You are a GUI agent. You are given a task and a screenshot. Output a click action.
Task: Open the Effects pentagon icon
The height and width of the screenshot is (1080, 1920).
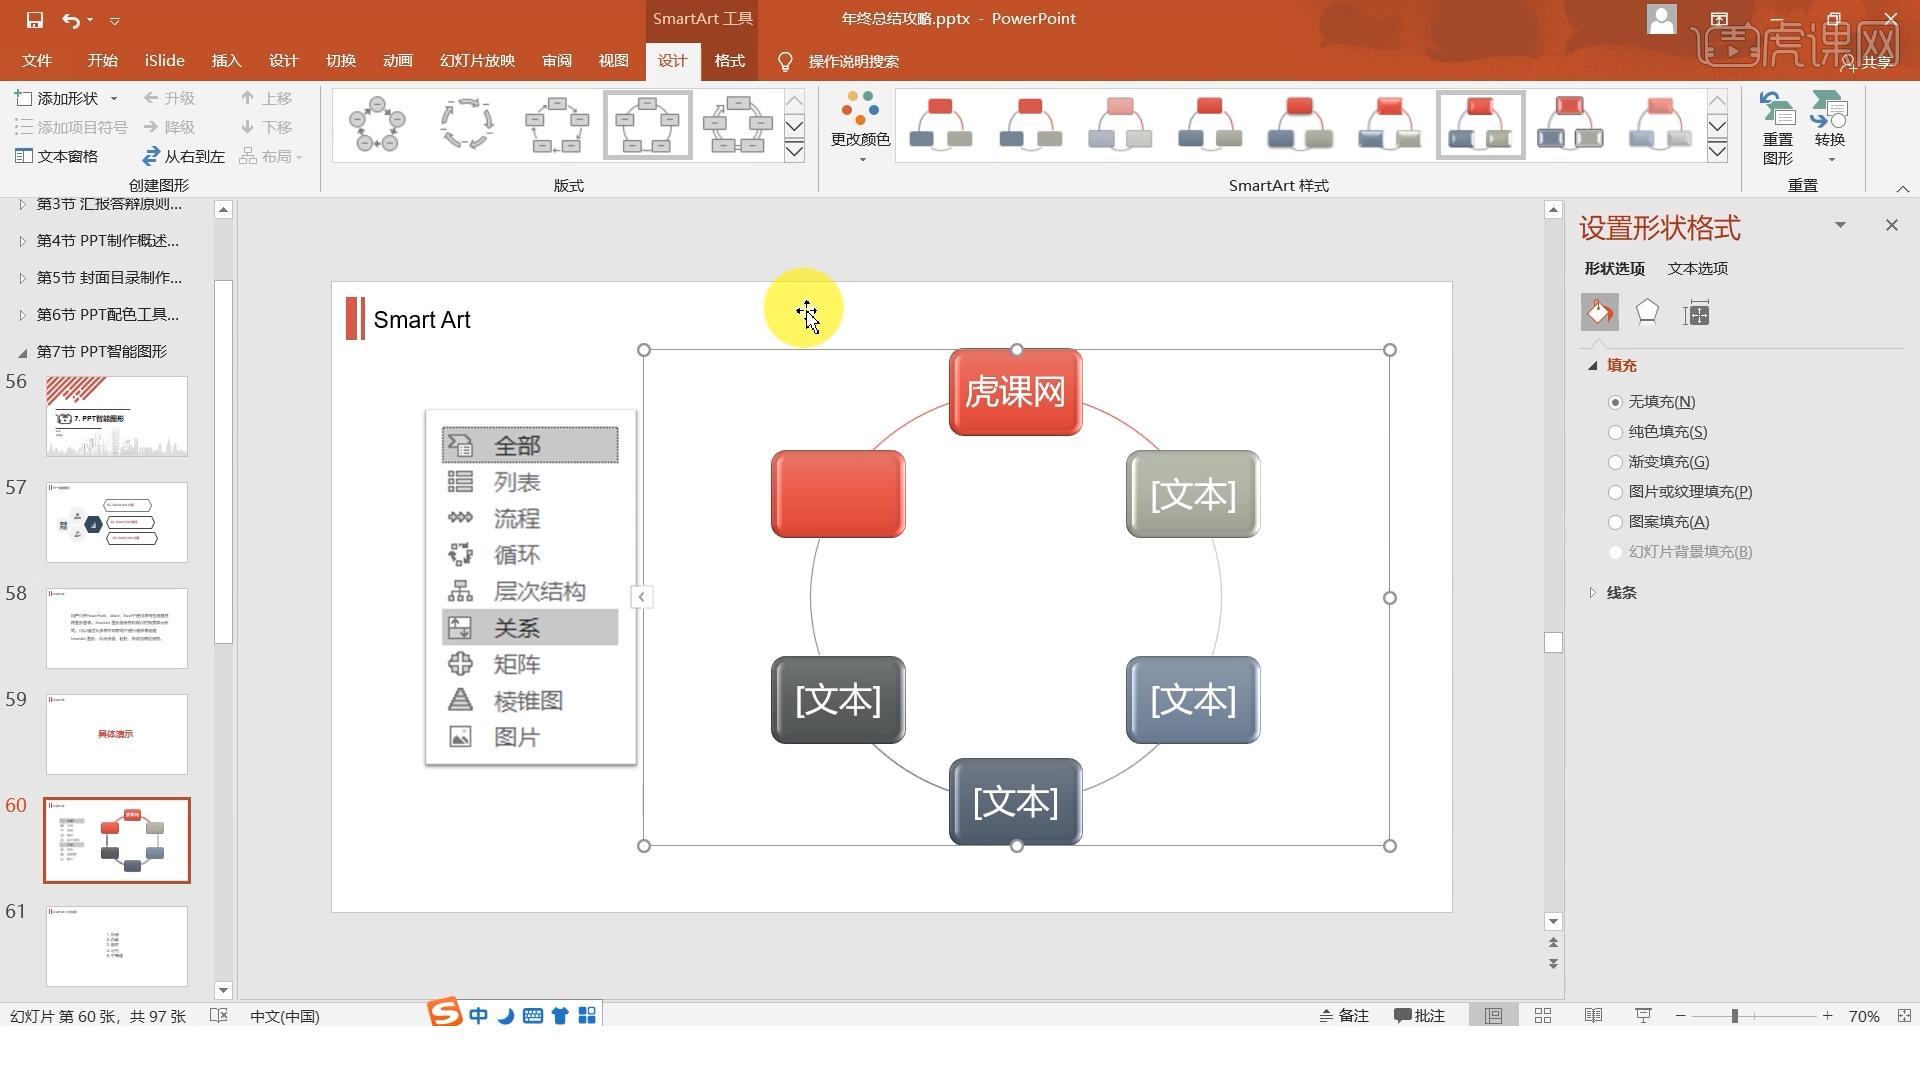point(1647,313)
